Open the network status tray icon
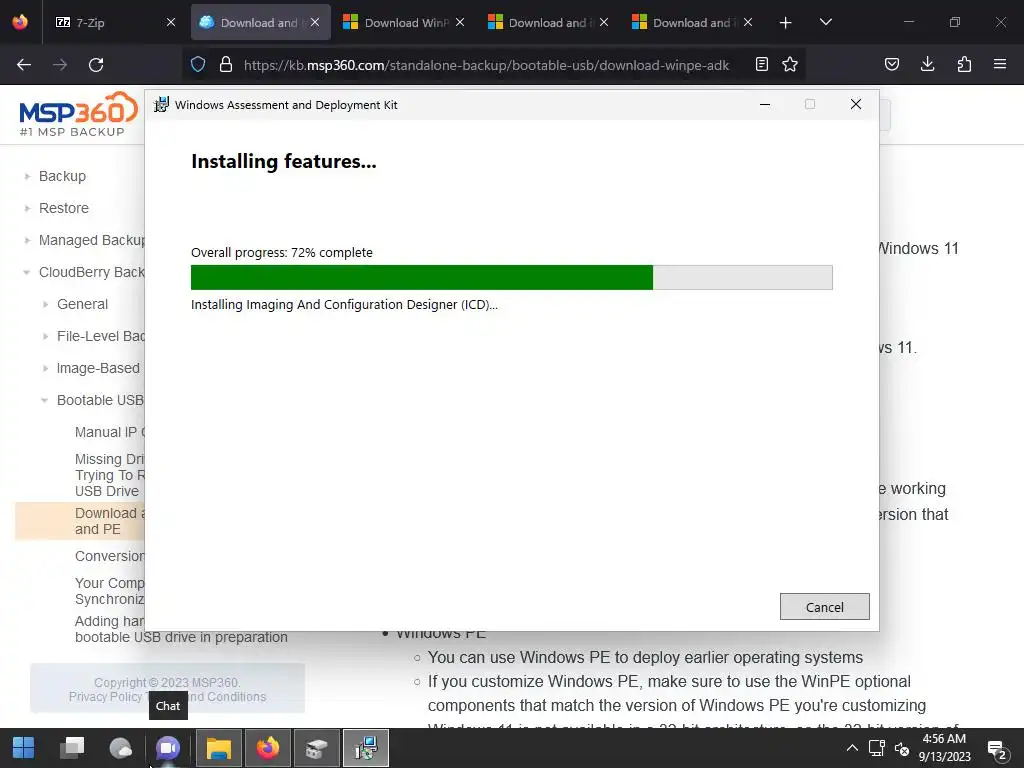 tap(876, 748)
